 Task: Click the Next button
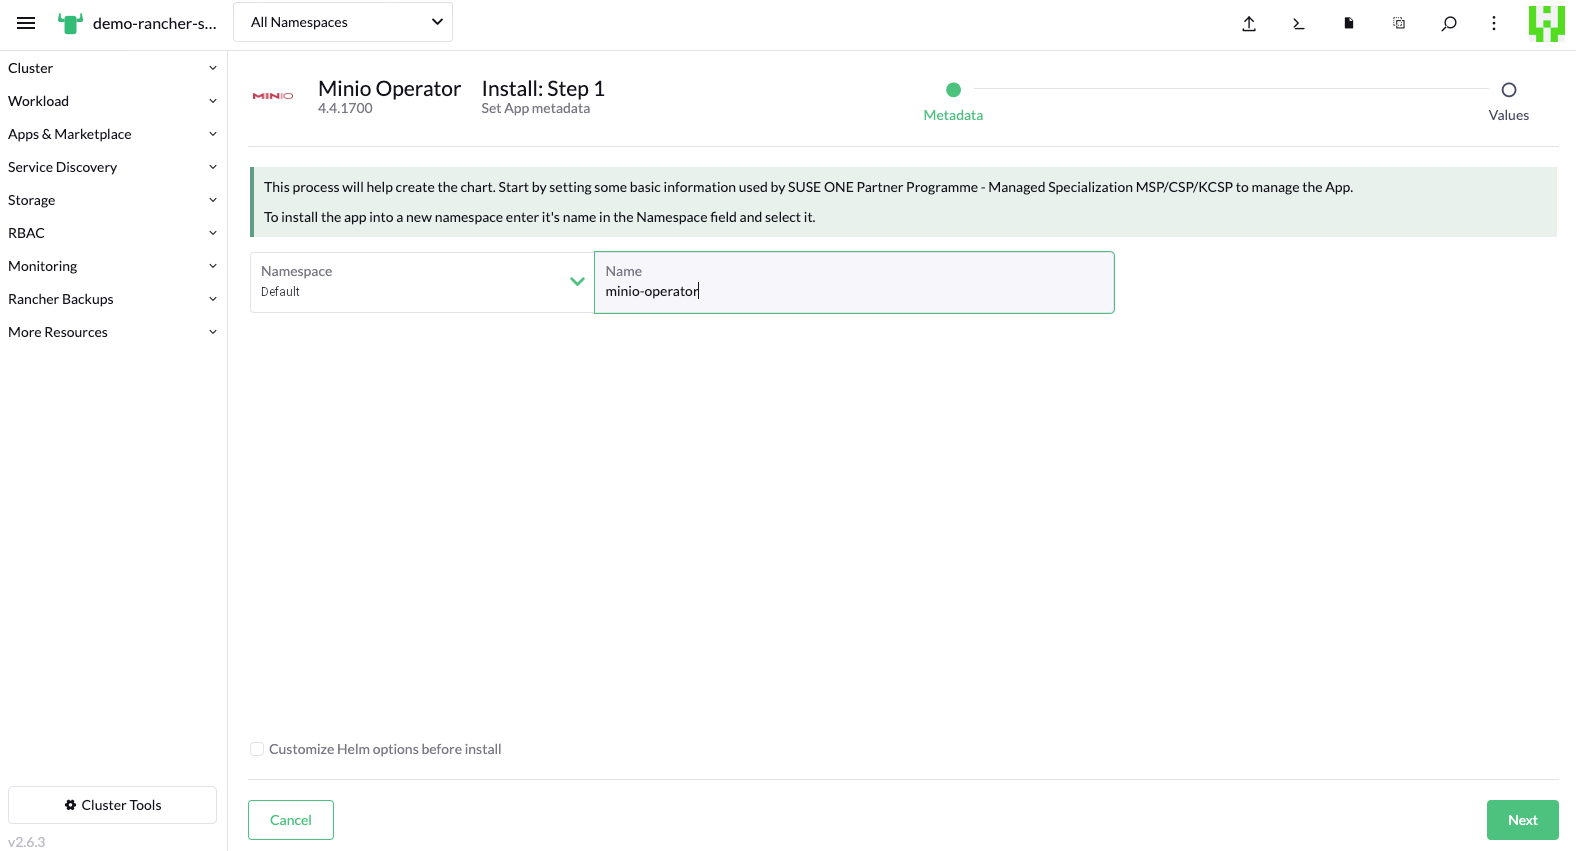(x=1522, y=820)
